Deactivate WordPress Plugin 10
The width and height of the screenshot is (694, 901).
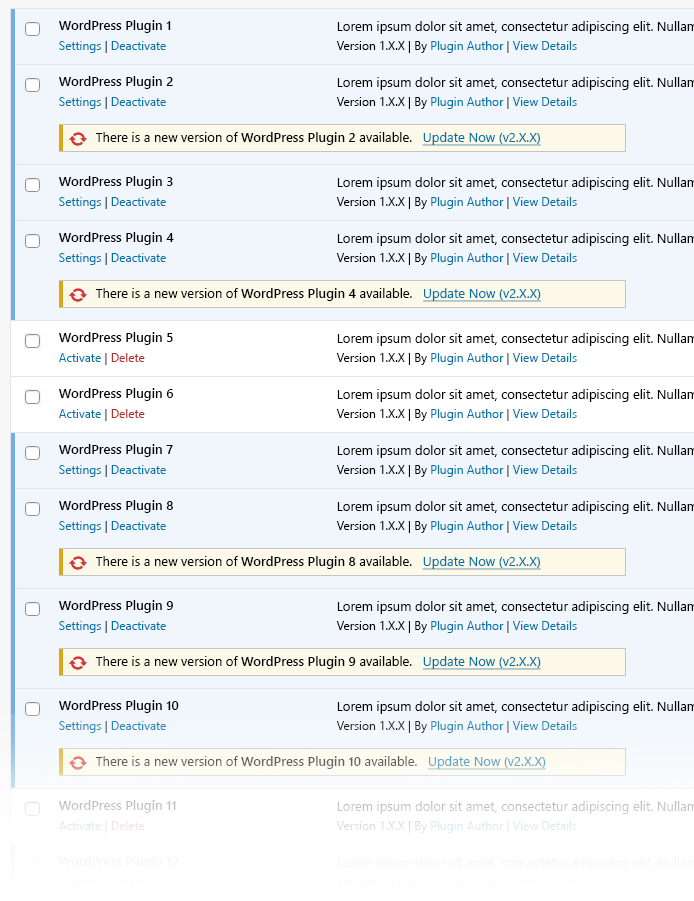point(138,726)
